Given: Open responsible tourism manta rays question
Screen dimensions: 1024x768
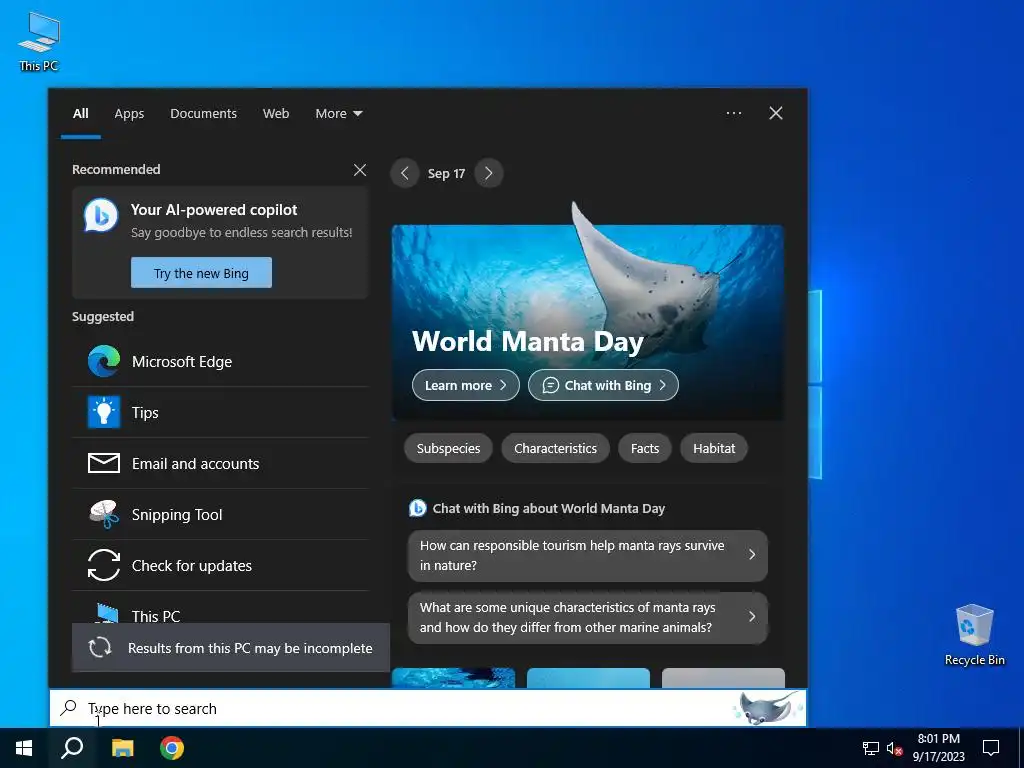Looking at the screenshot, I should point(588,555).
